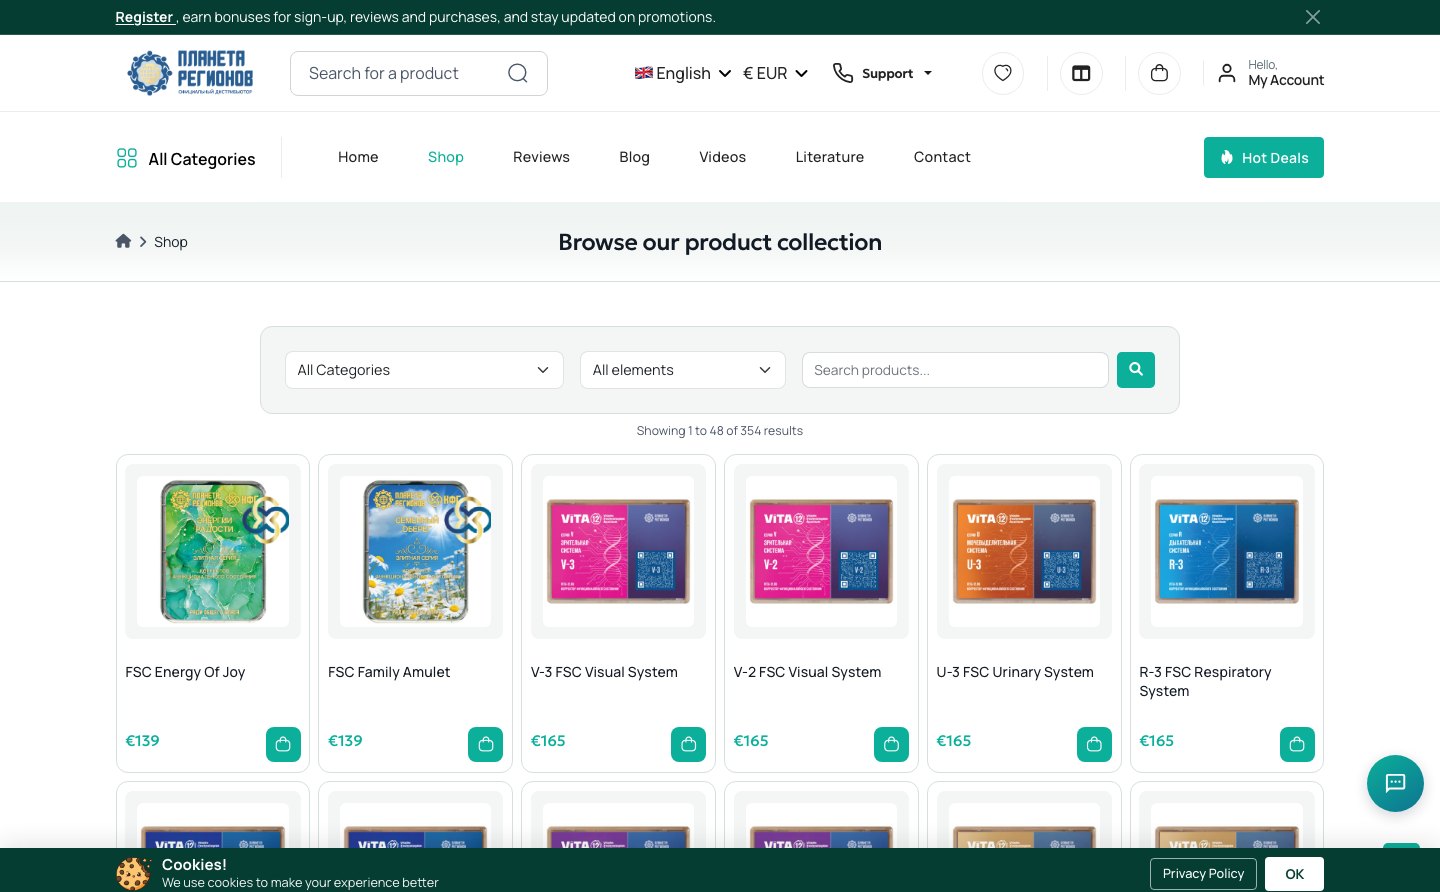Viewport: 1440px width, 892px height.
Task: Expand the Support dropdown
Action: tap(883, 73)
